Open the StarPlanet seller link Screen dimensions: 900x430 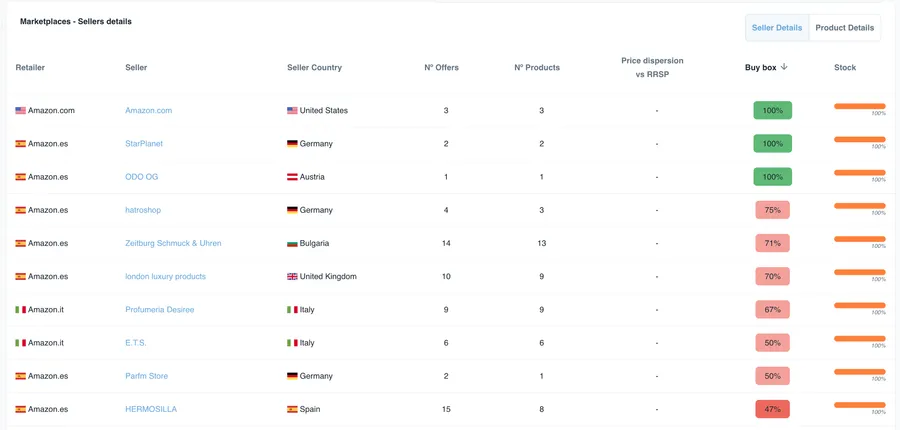click(144, 144)
